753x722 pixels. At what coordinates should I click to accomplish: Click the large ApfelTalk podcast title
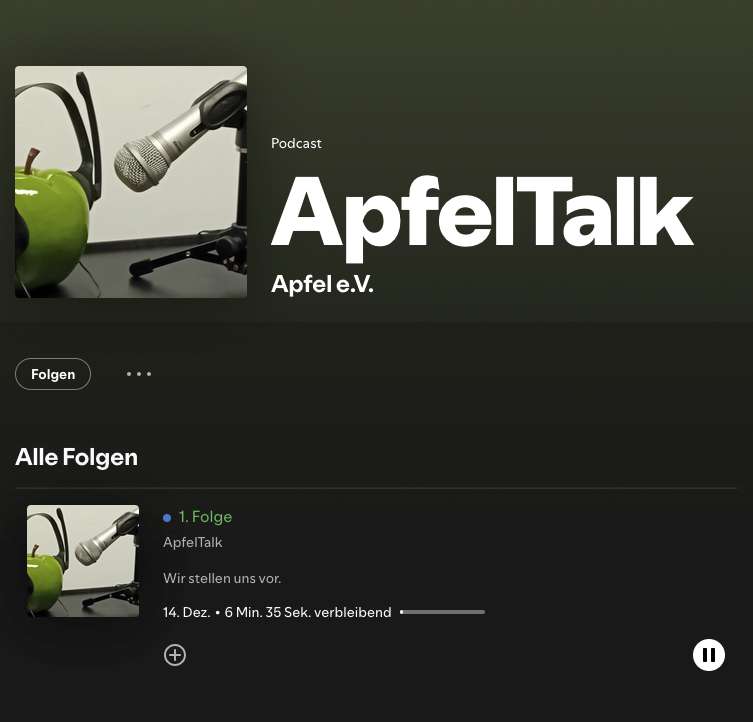pos(482,216)
